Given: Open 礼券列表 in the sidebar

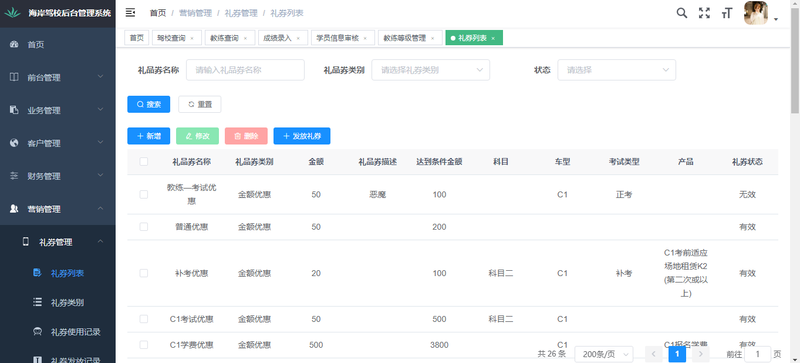Looking at the screenshot, I should pyautogui.click(x=57, y=273).
